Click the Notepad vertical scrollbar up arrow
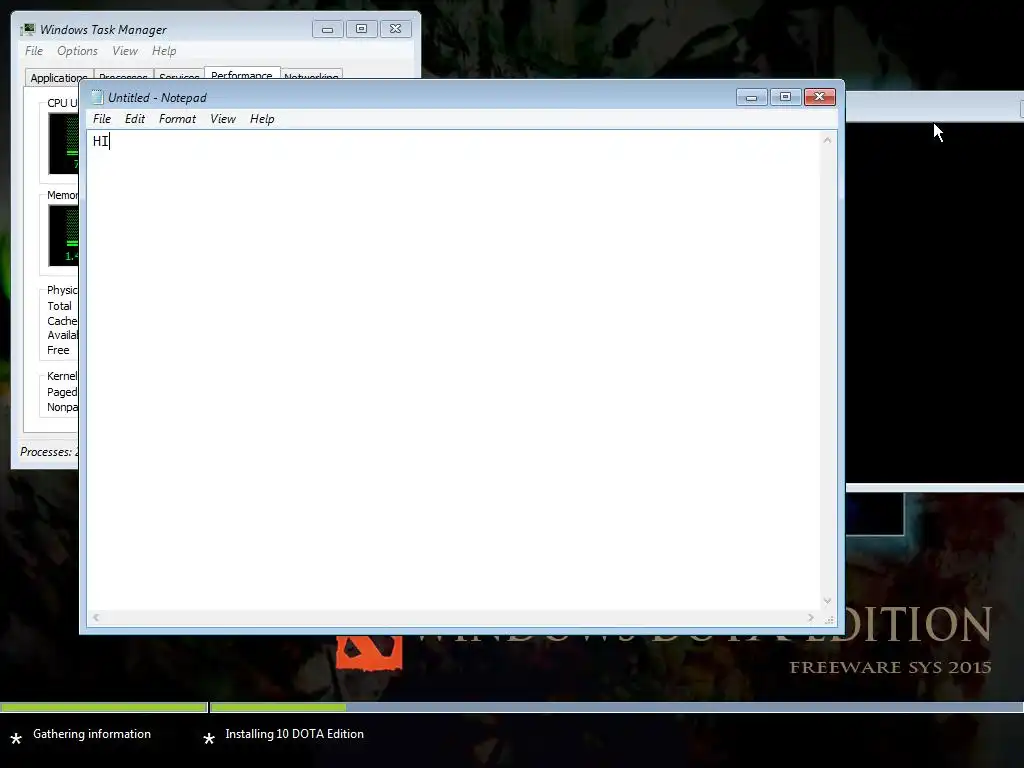This screenshot has height=768, width=1024. click(x=827, y=140)
